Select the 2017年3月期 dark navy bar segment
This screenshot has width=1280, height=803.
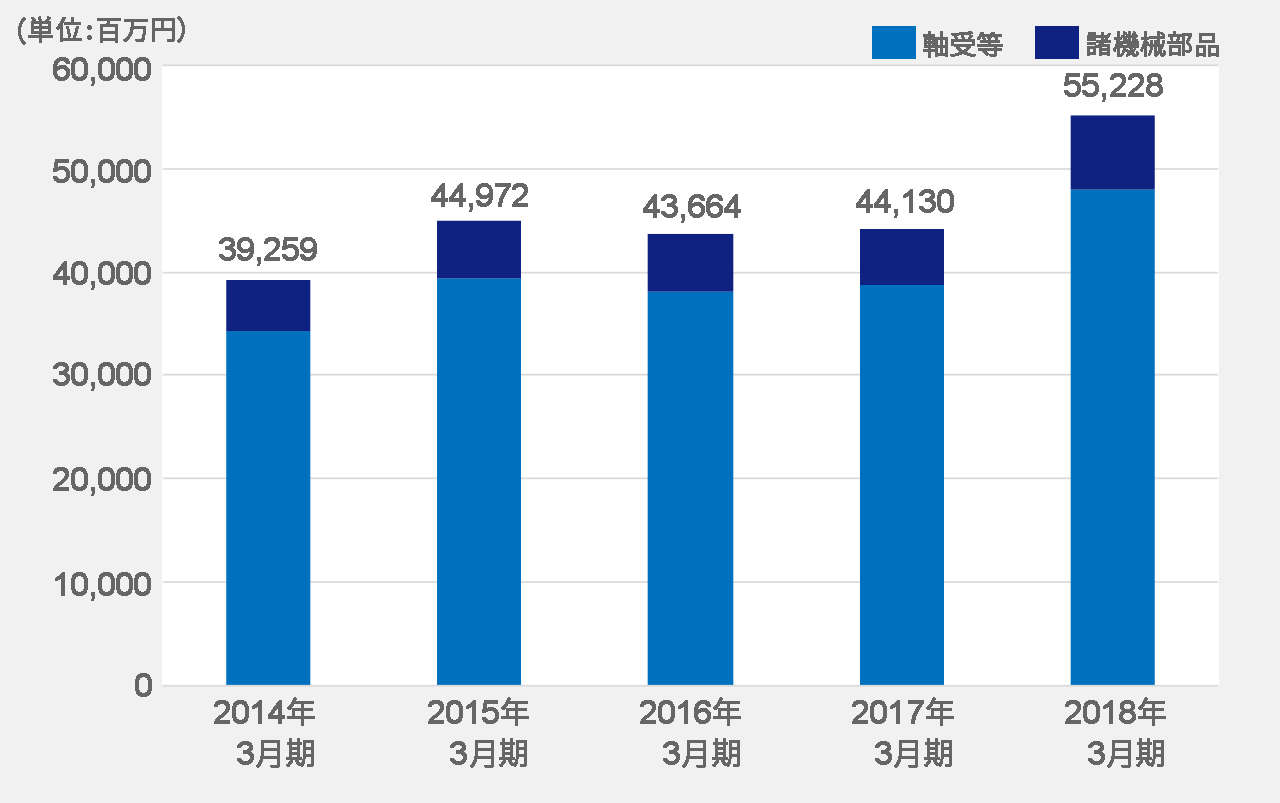[x=902, y=257]
